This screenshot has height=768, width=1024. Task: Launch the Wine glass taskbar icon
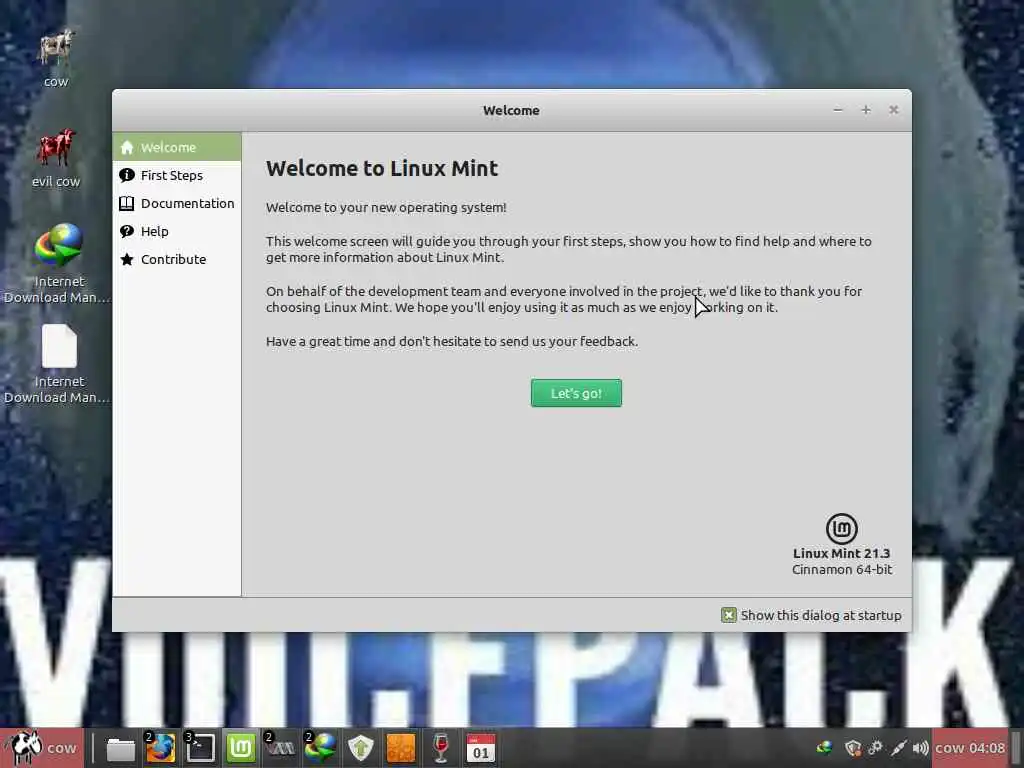441,748
